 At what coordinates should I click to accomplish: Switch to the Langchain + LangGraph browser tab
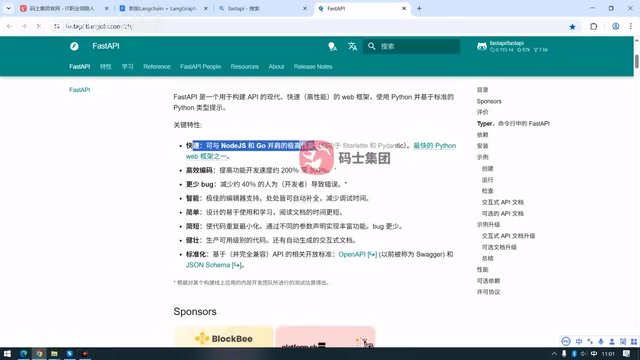[x=162, y=8]
